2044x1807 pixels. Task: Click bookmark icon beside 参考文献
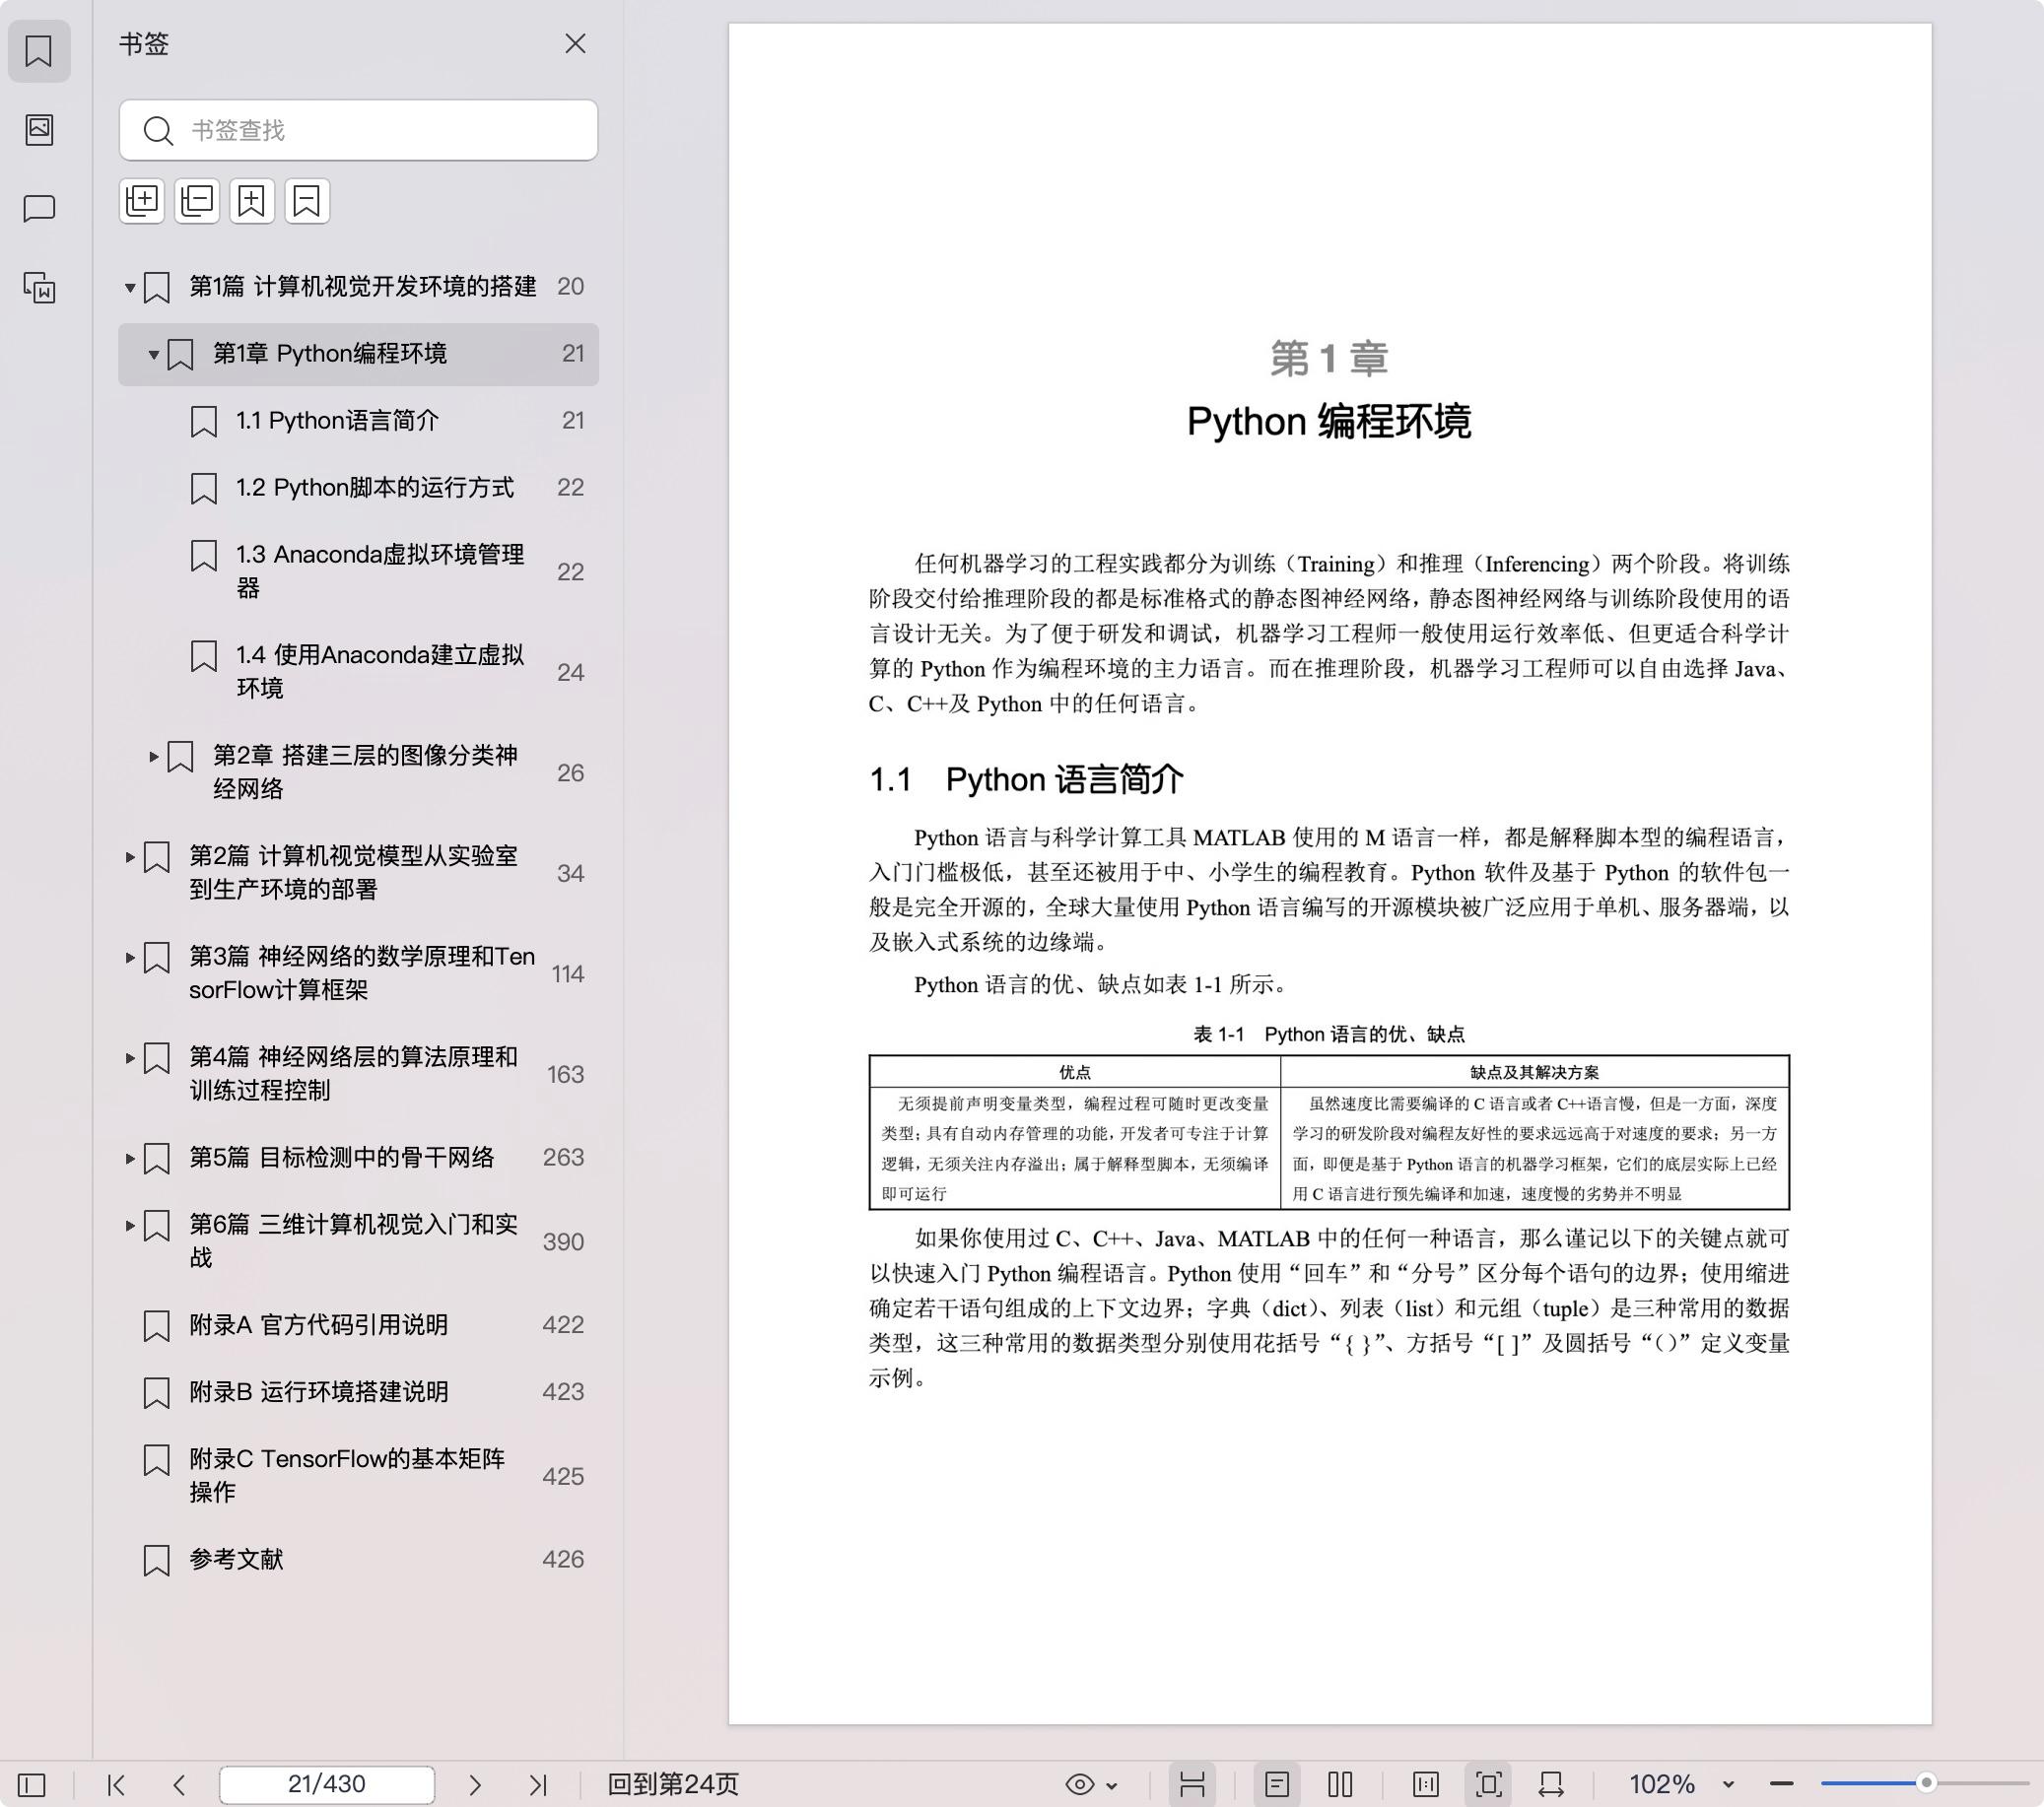[157, 1561]
